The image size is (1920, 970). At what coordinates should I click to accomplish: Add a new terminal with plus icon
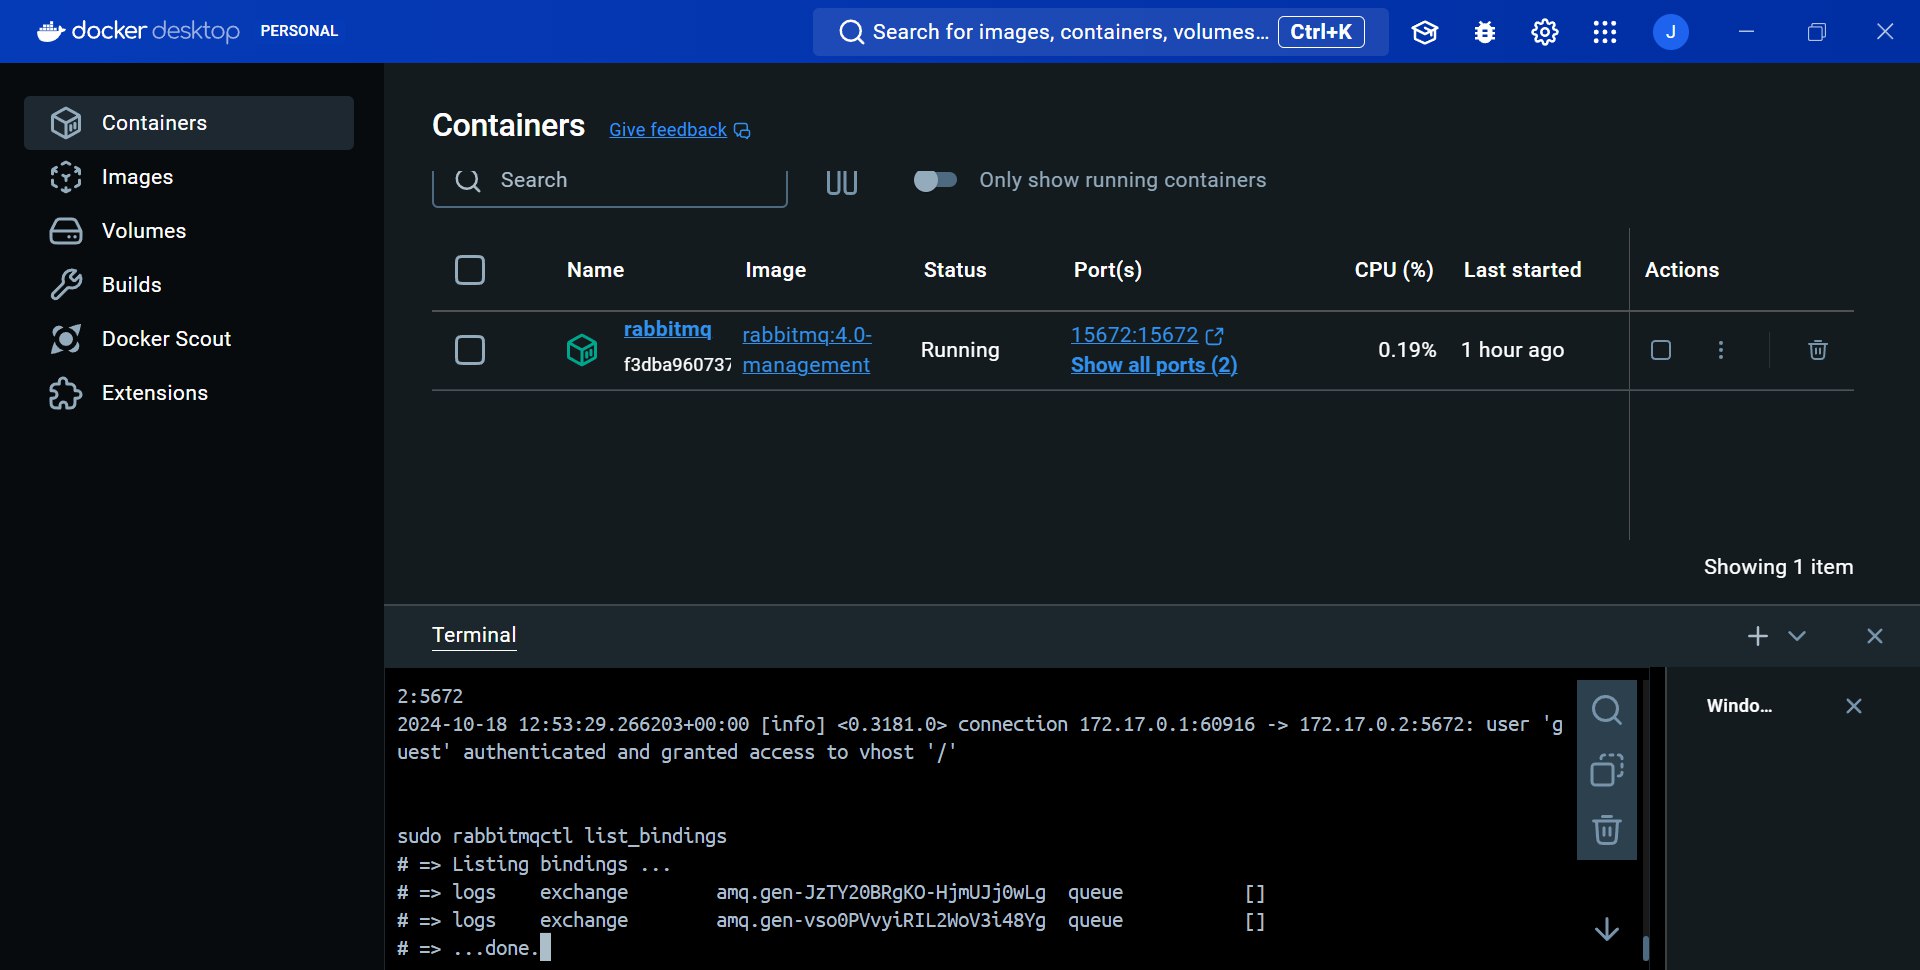(x=1758, y=636)
